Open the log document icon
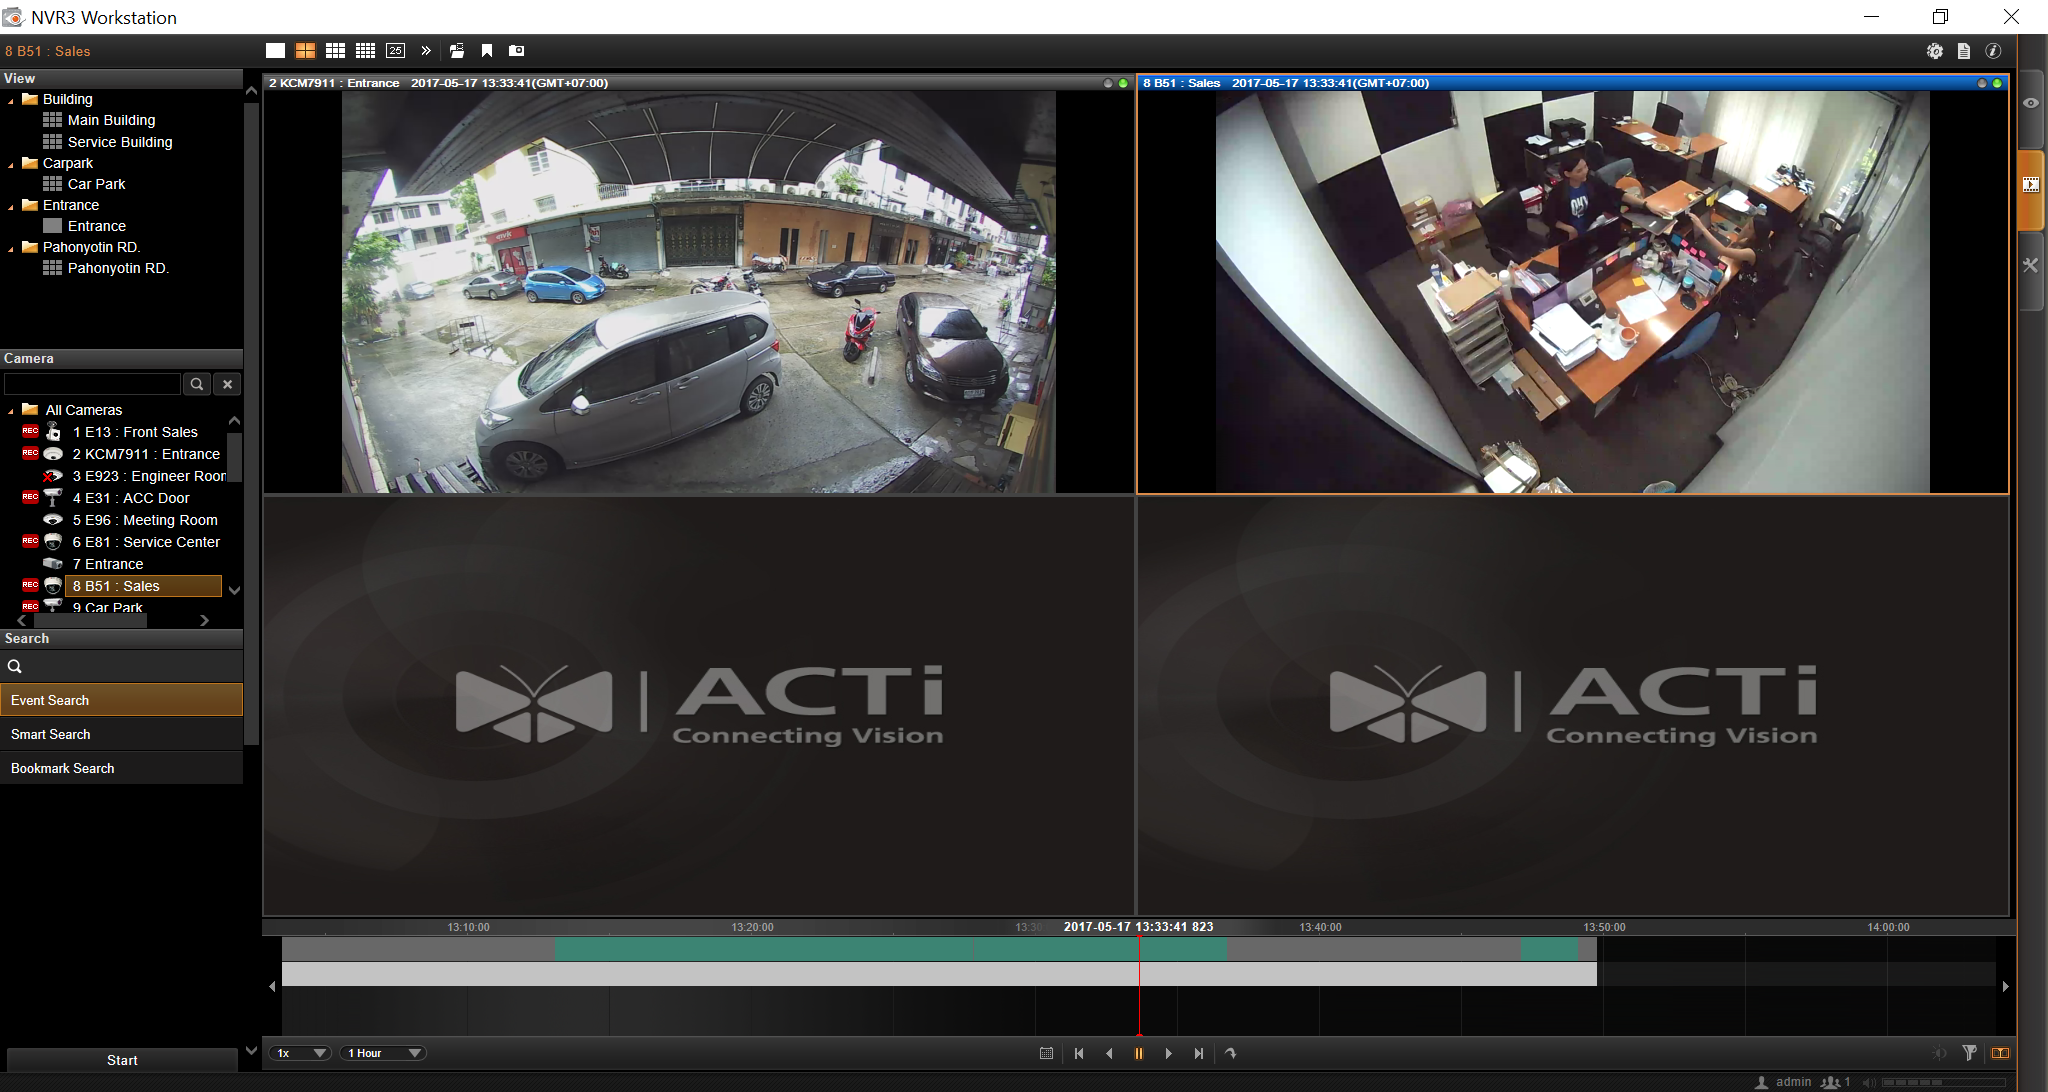This screenshot has width=2048, height=1092. 1964,51
